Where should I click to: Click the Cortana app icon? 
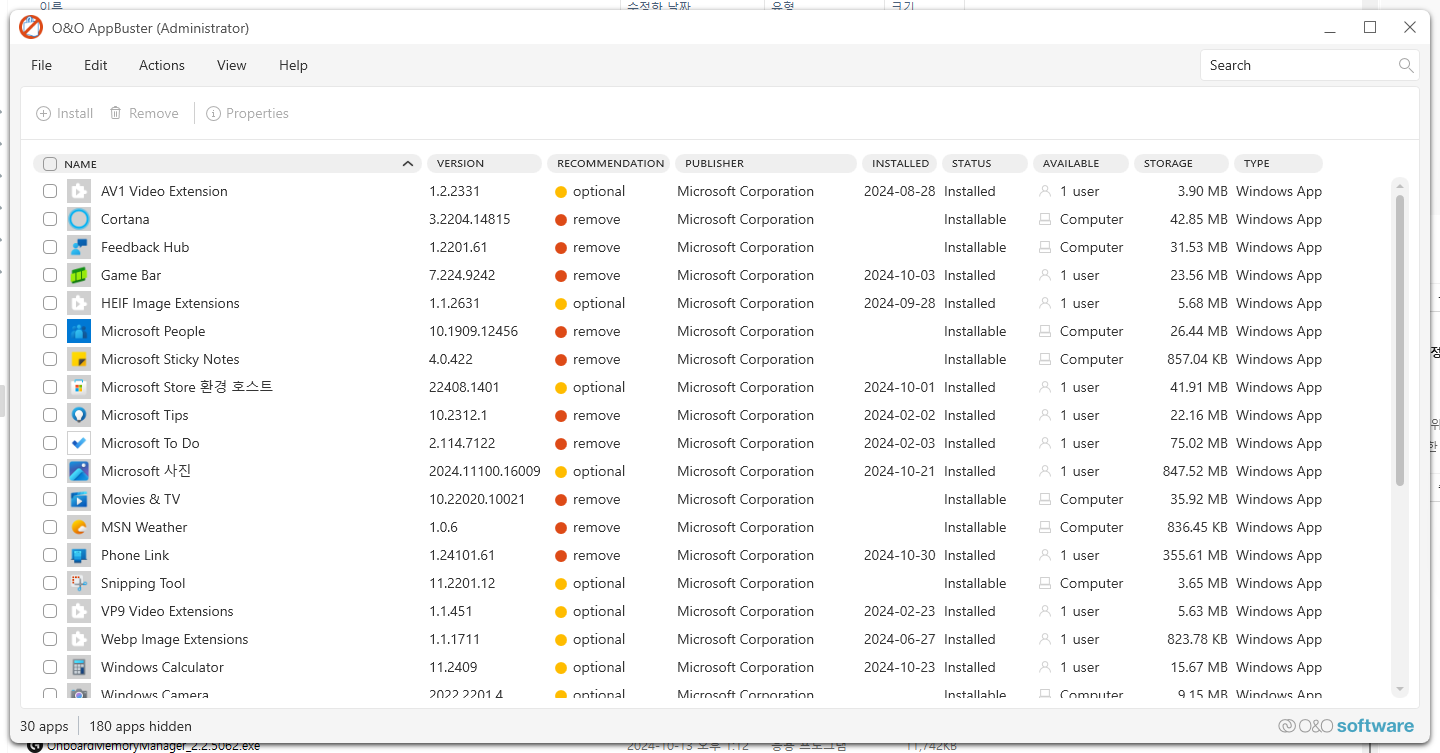pyautogui.click(x=79, y=219)
